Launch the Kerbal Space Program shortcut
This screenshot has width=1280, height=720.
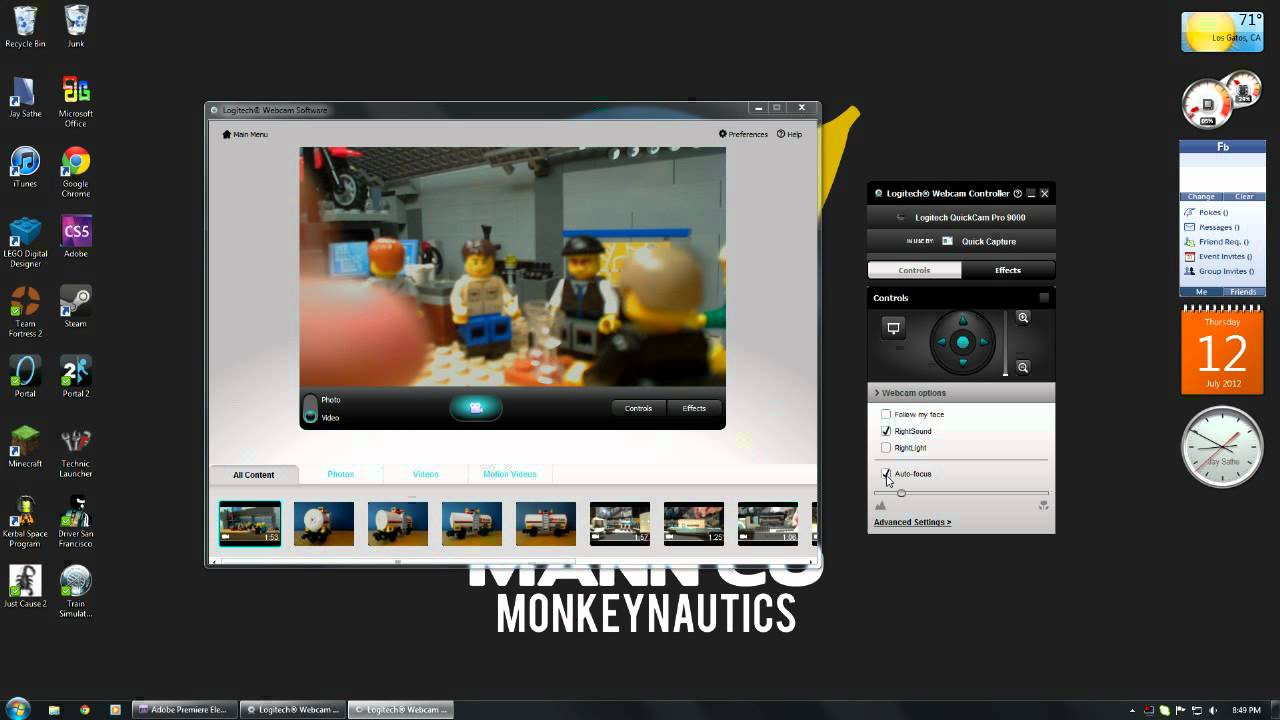(x=25, y=522)
